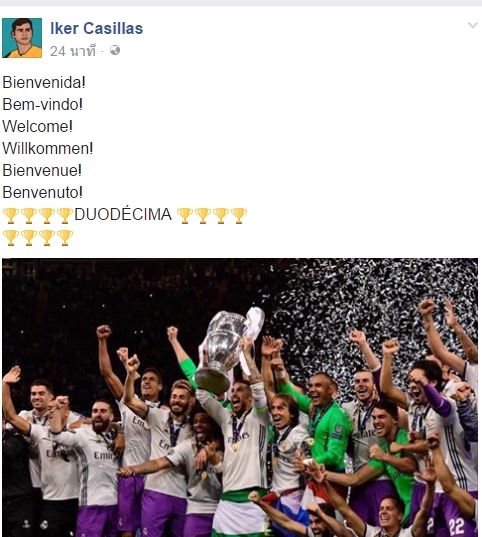Select the Bienvenida! text line
The image size is (482, 537).
click(x=44, y=83)
